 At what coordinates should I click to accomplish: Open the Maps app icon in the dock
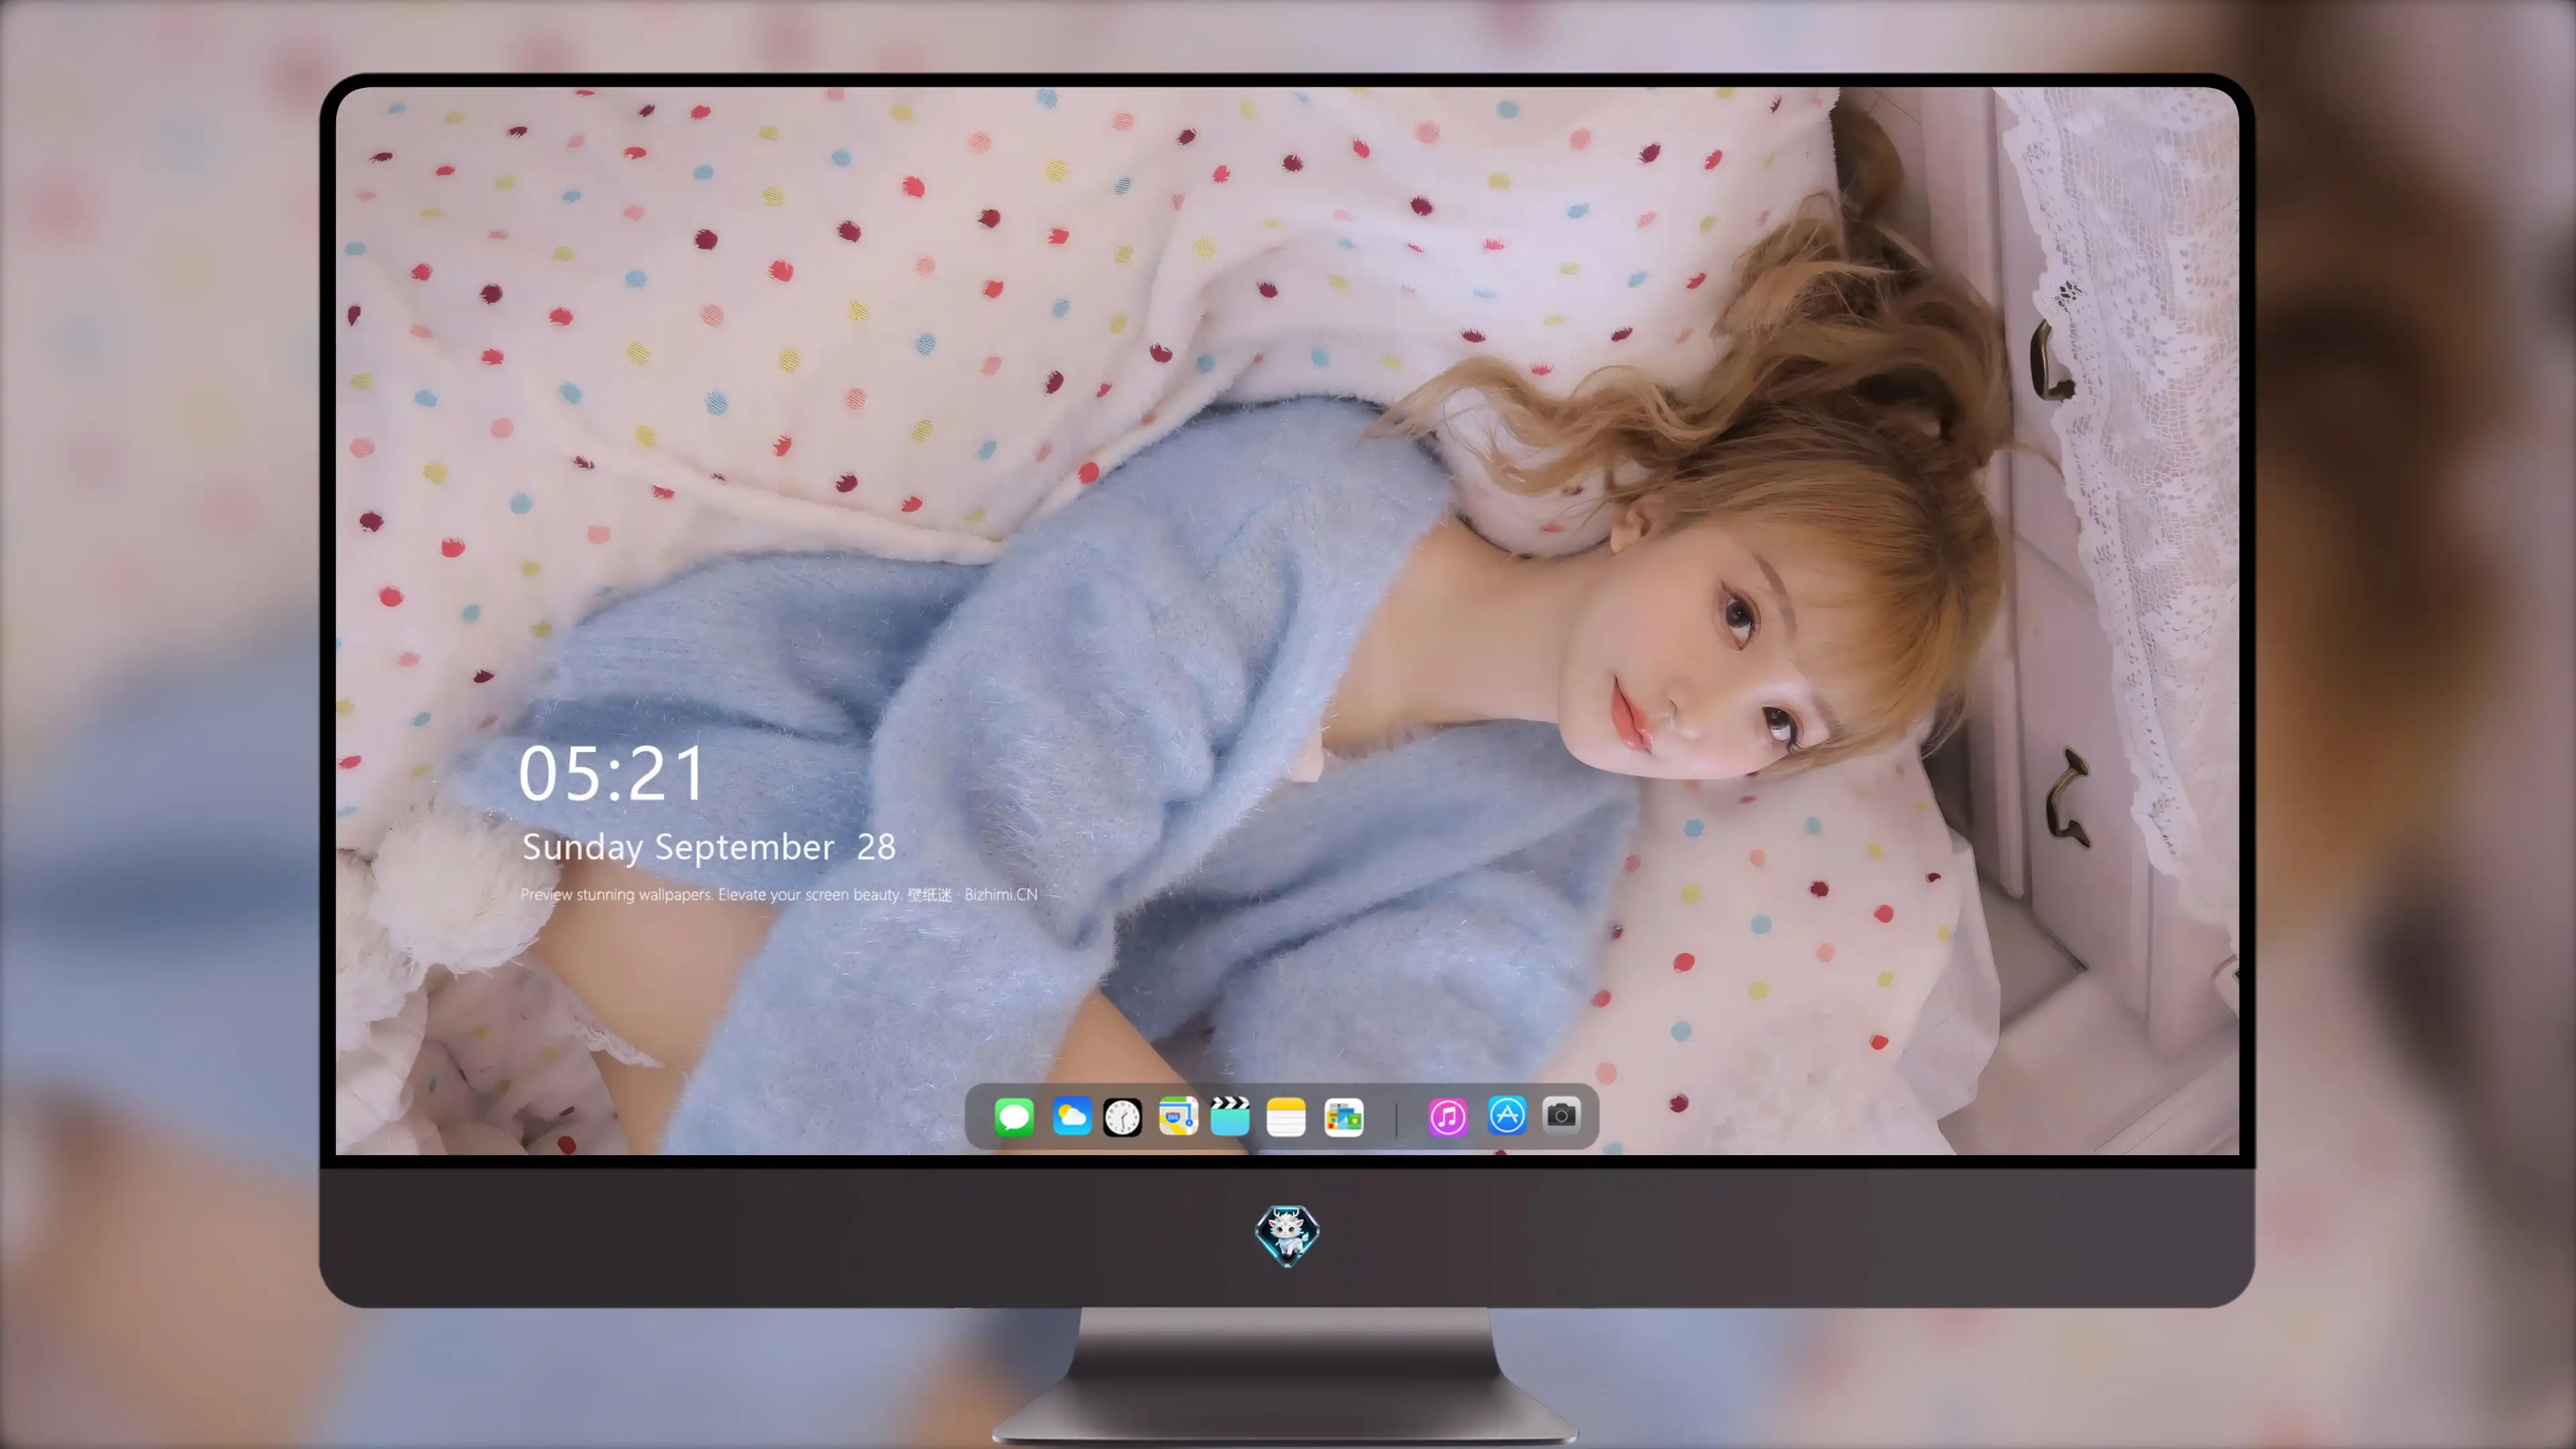pyautogui.click(x=1178, y=1116)
